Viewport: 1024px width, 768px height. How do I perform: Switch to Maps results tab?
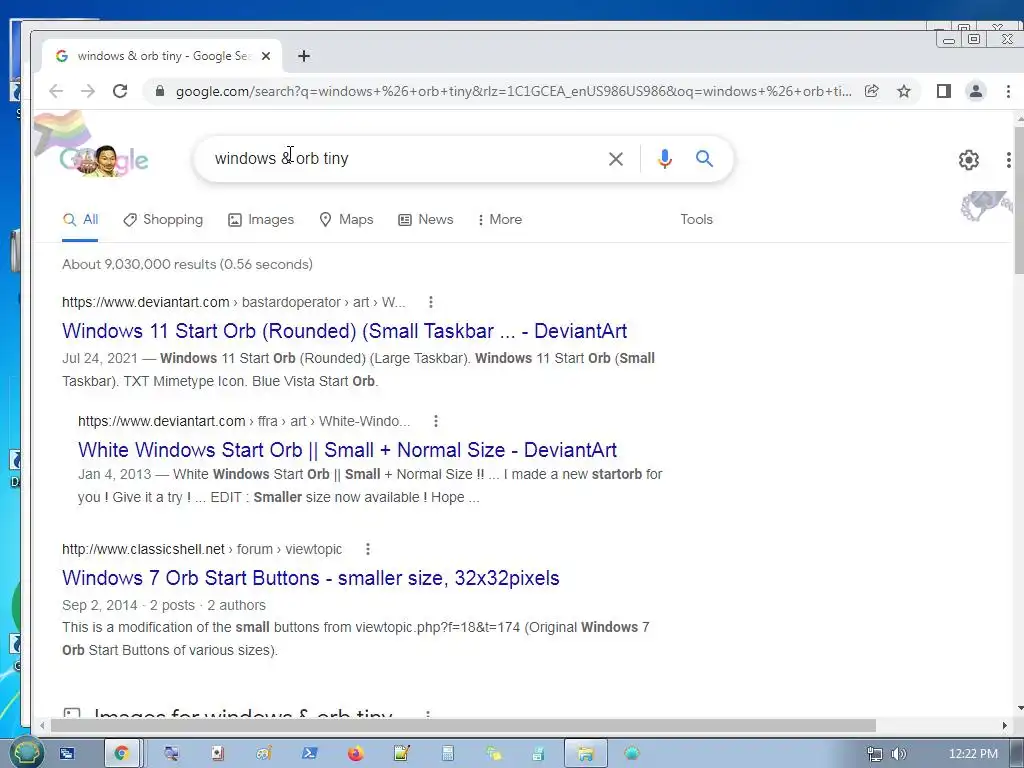[346, 220]
